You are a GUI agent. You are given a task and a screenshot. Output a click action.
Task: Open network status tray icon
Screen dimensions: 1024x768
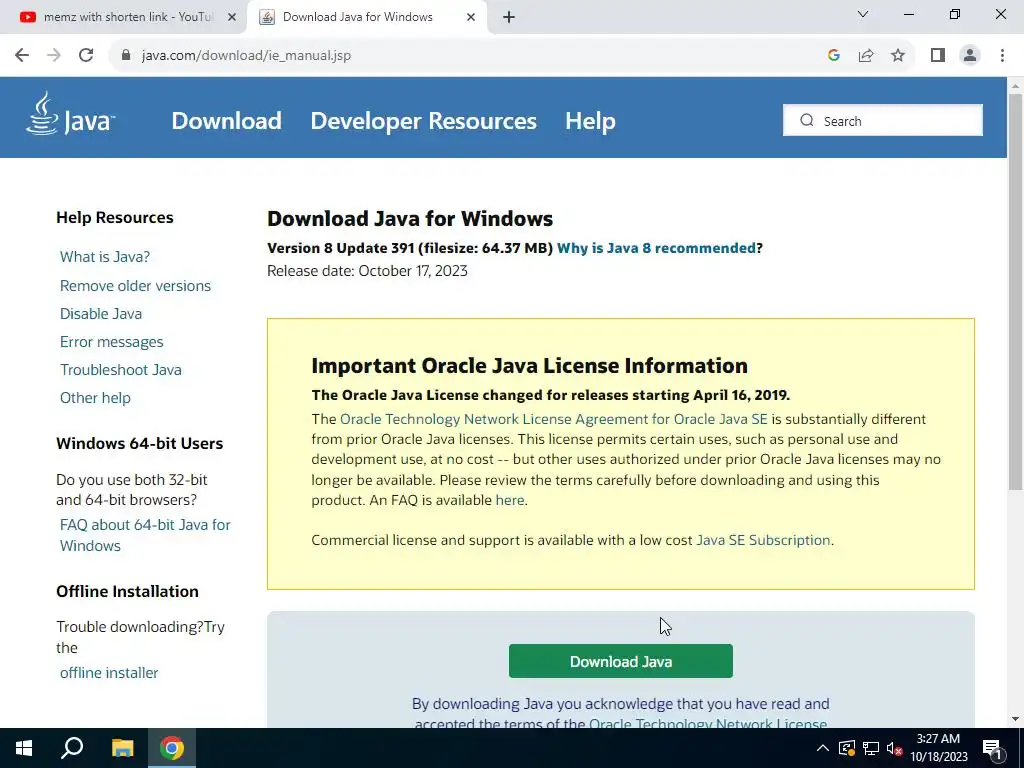point(871,748)
